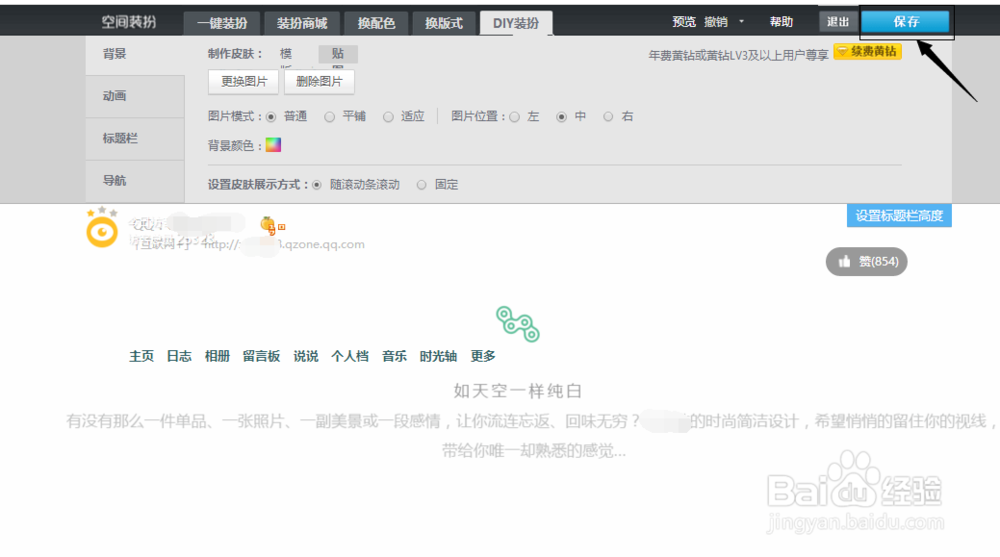Viewport: 1000px width, 557px height.
Task: Set image position to 左
Action: pyautogui.click(x=515, y=117)
